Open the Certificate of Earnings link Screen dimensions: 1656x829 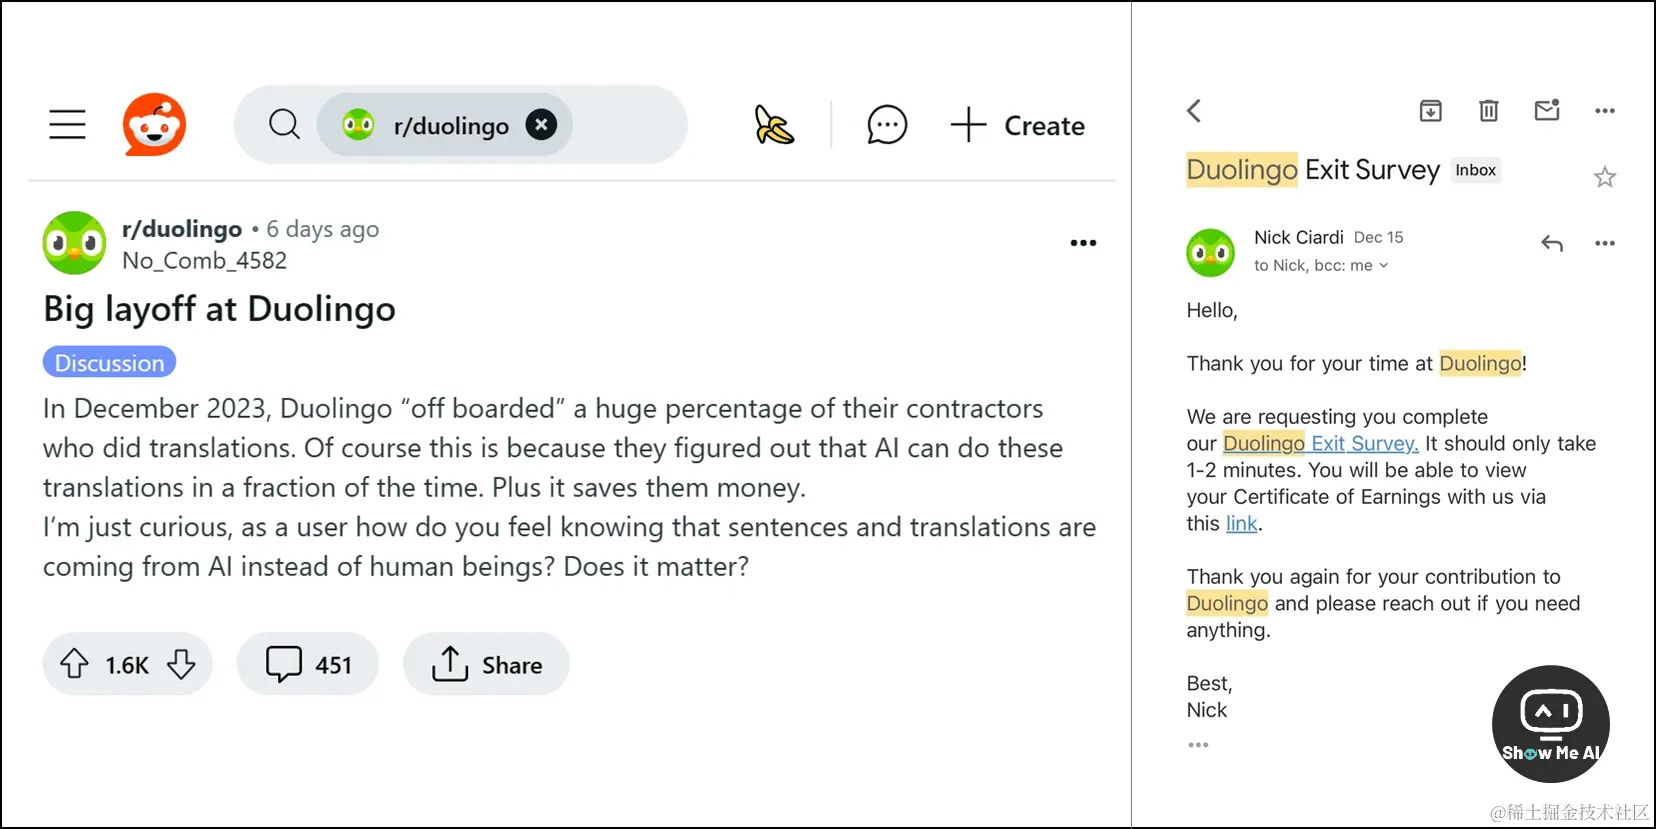(x=1242, y=524)
